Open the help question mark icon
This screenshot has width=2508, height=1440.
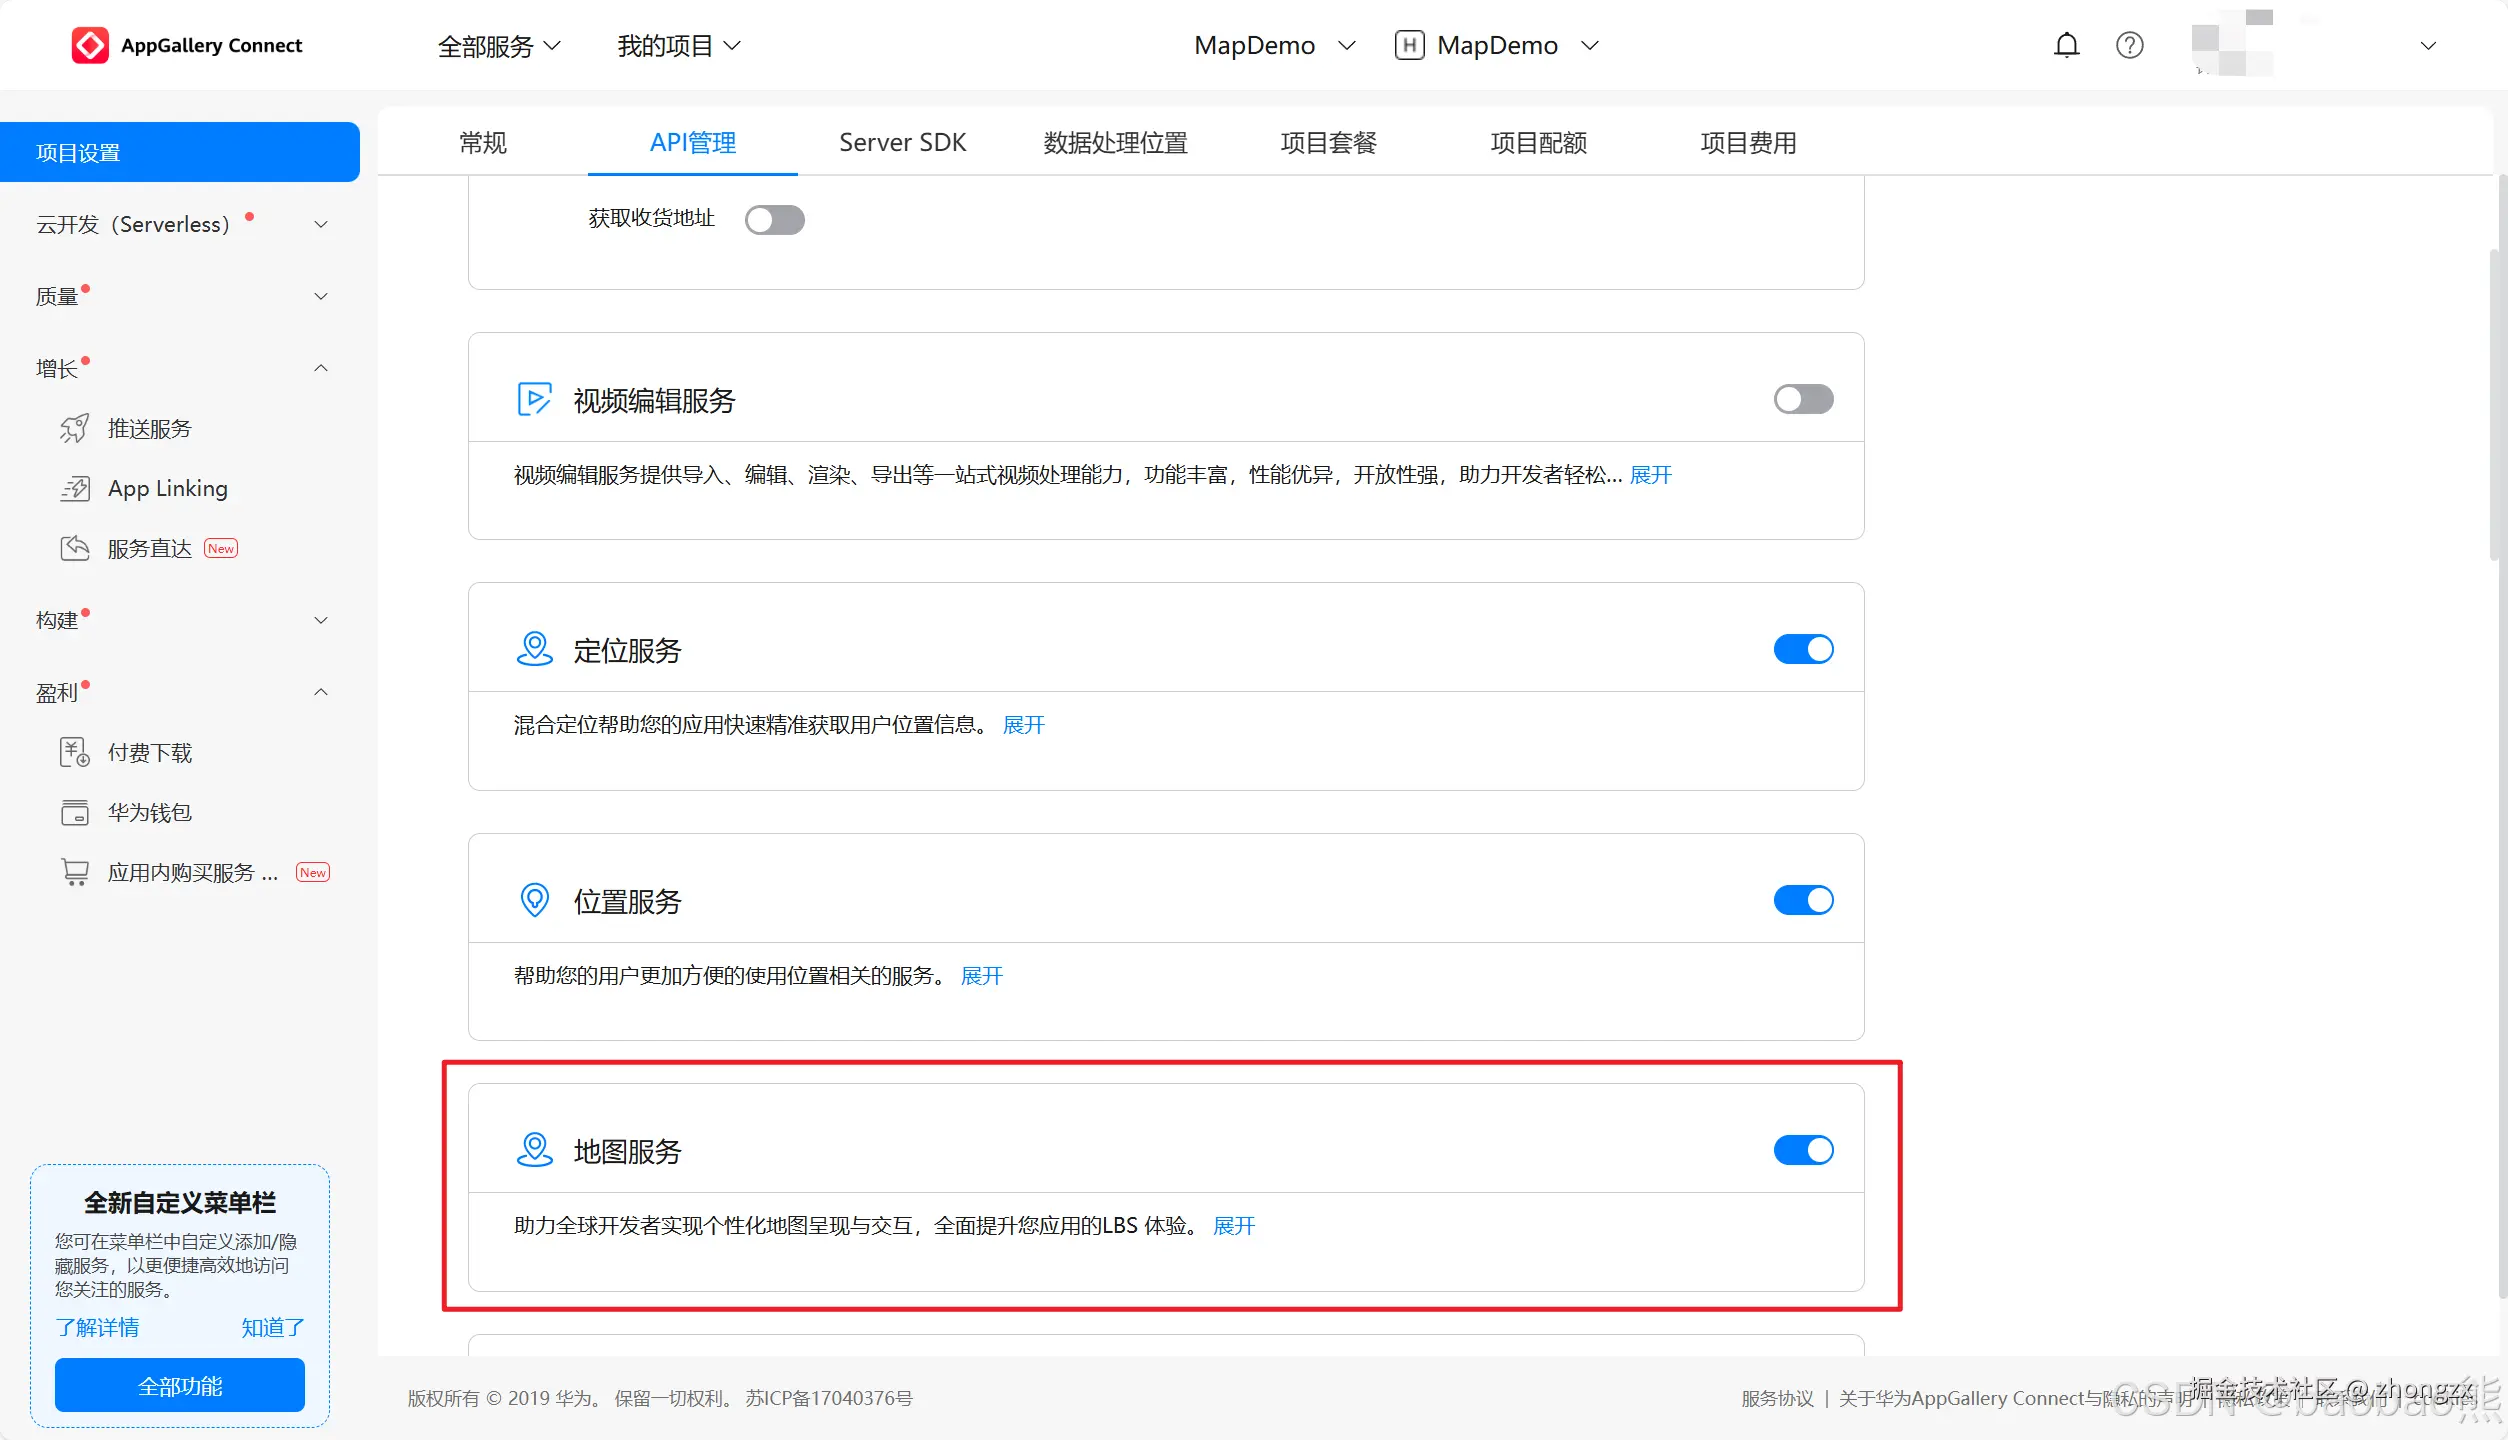click(x=2129, y=44)
